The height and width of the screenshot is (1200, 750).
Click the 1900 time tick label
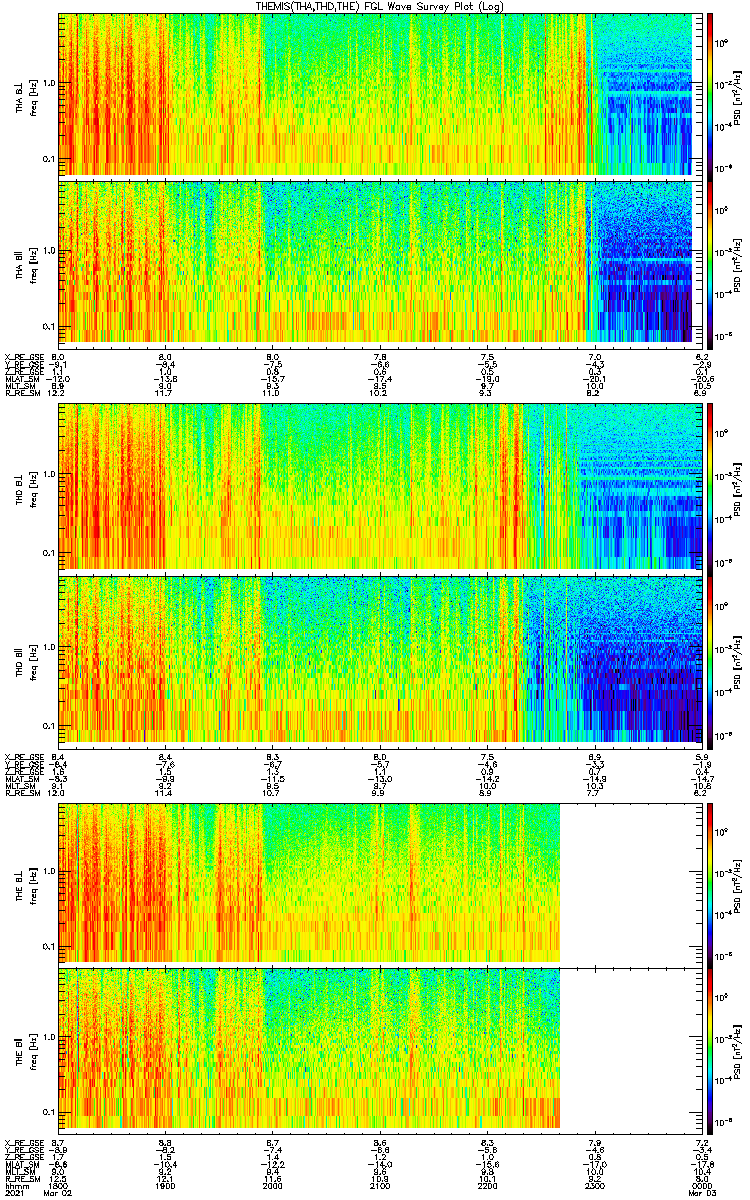coord(166,1185)
